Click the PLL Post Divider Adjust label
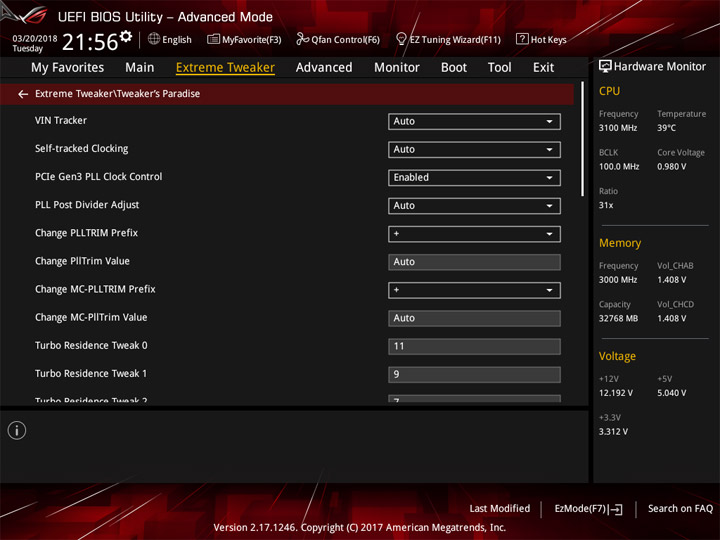 (87, 205)
